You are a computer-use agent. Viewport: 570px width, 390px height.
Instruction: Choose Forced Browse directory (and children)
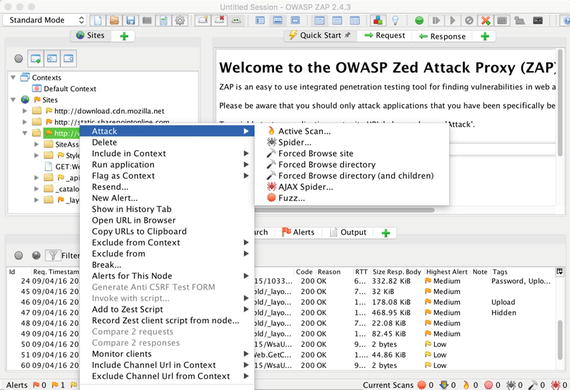coord(352,176)
